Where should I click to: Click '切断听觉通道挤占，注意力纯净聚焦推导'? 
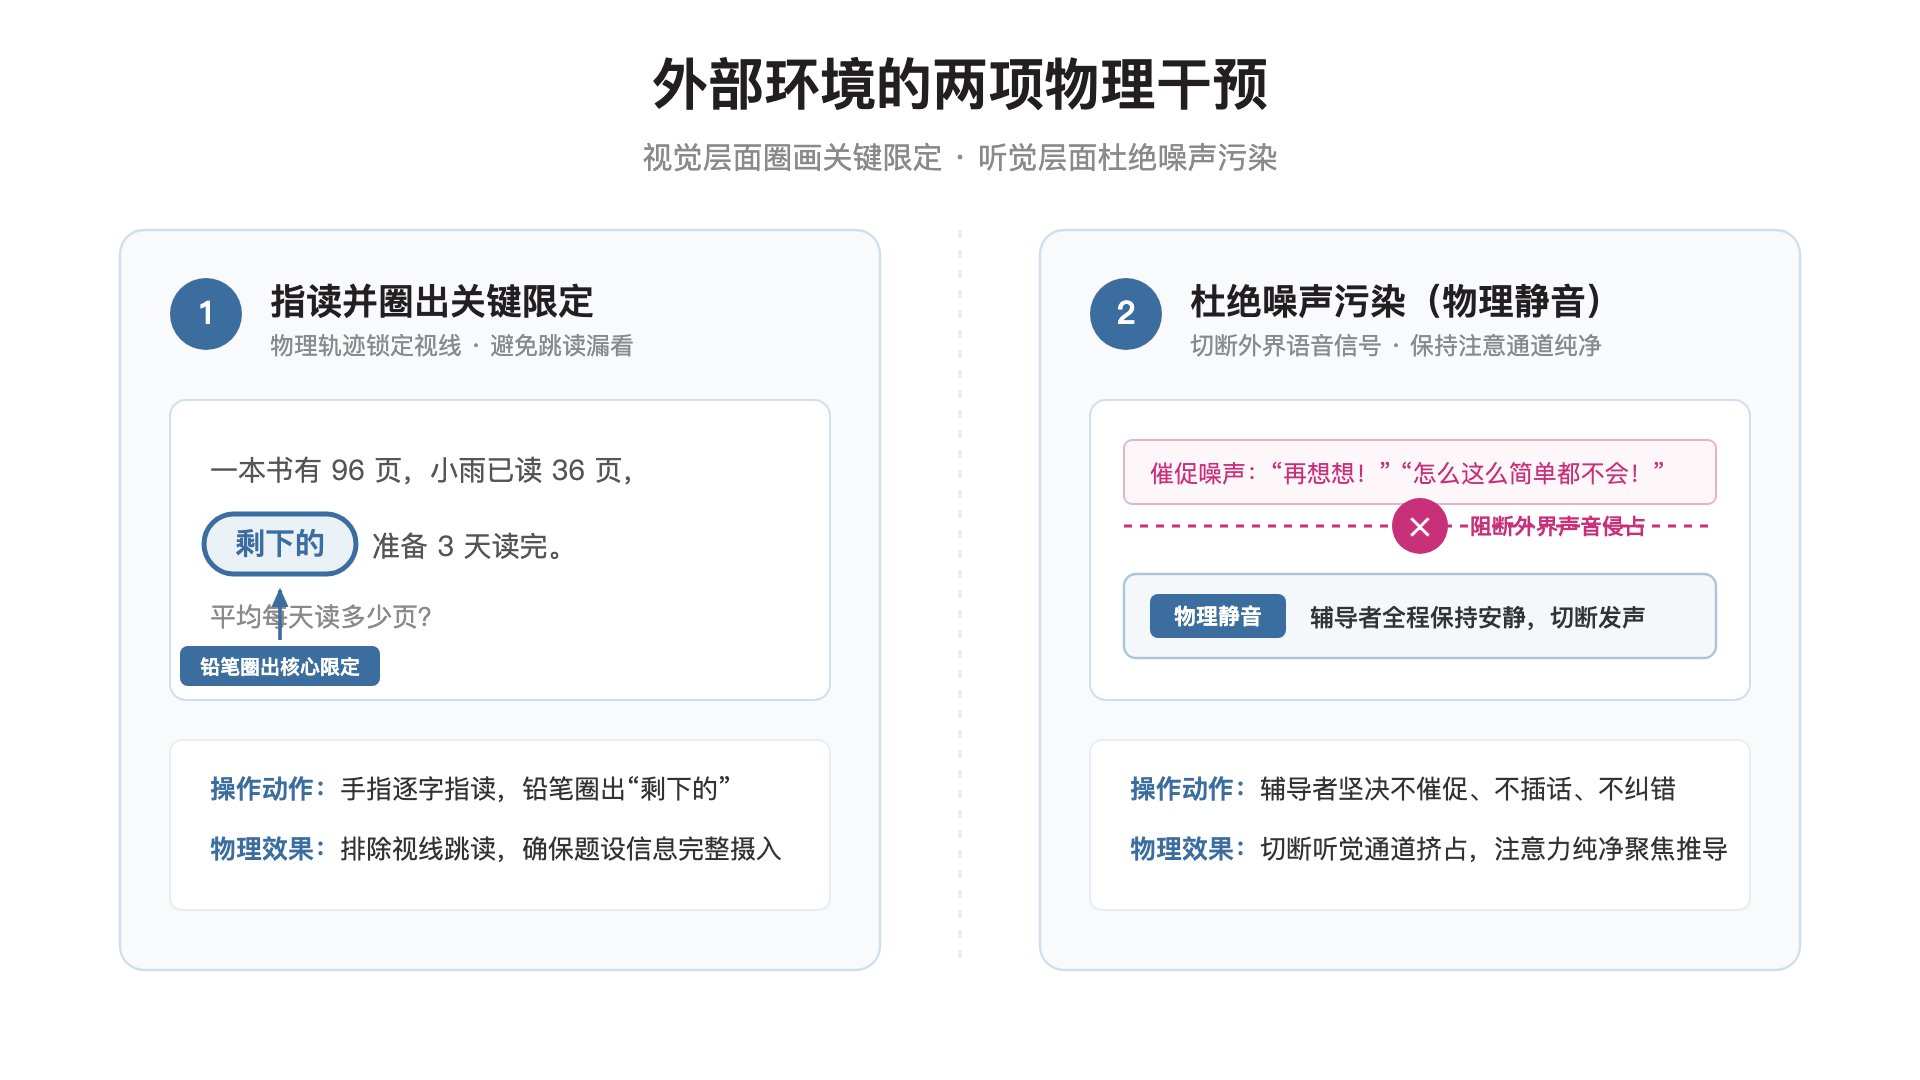tap(1494, 849)
